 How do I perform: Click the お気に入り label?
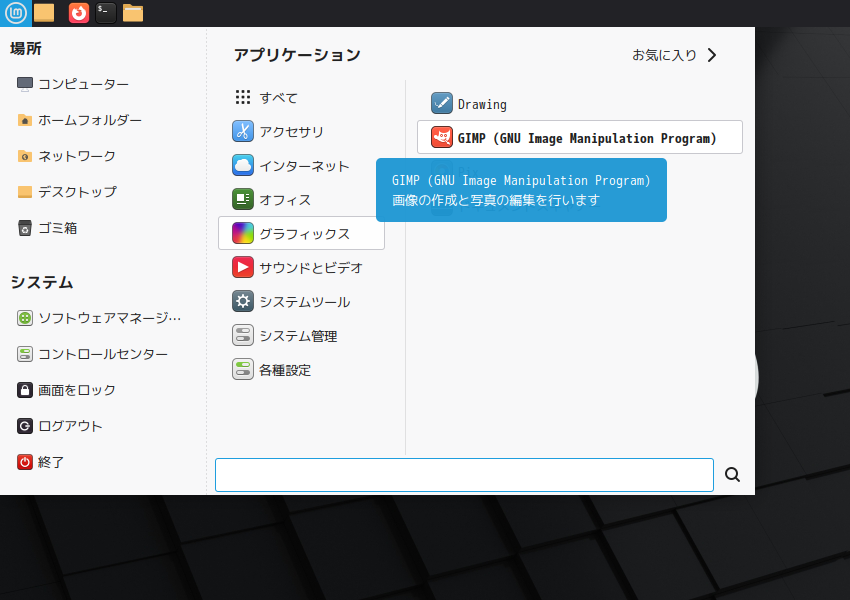(664, 55)
